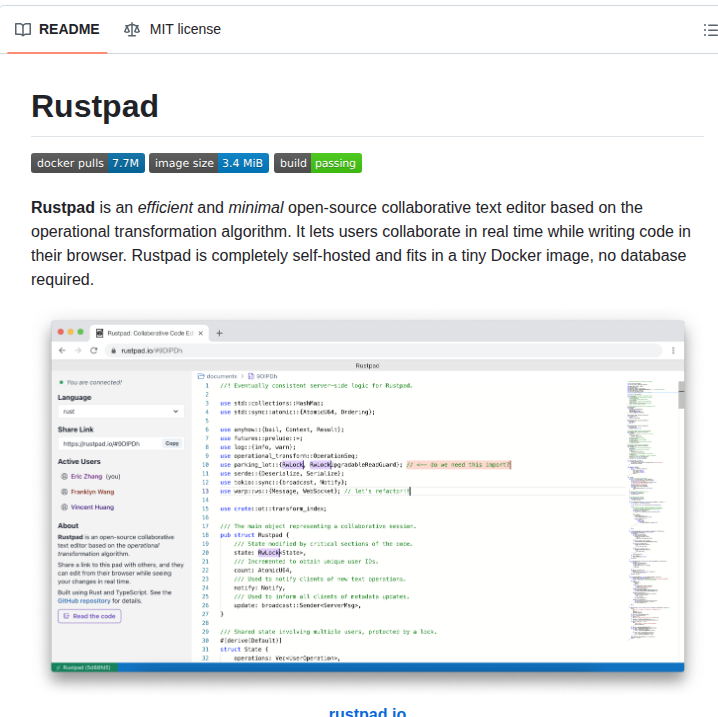Screen dimensions: 718x717
Task: Click the build passing badge
Action: 318,163
